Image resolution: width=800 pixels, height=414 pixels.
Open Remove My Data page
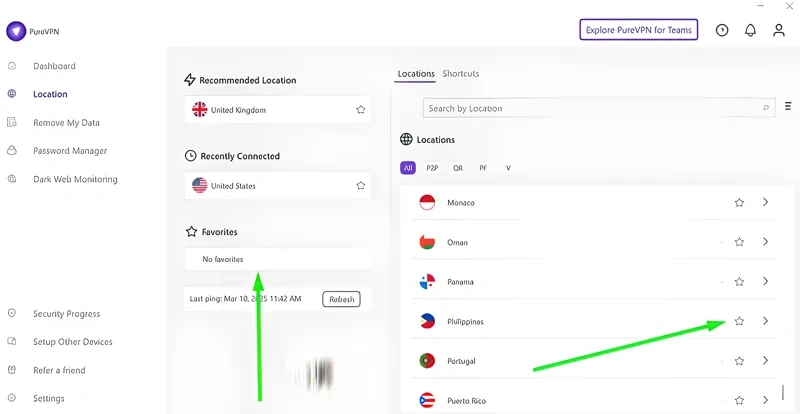point(66,123)
